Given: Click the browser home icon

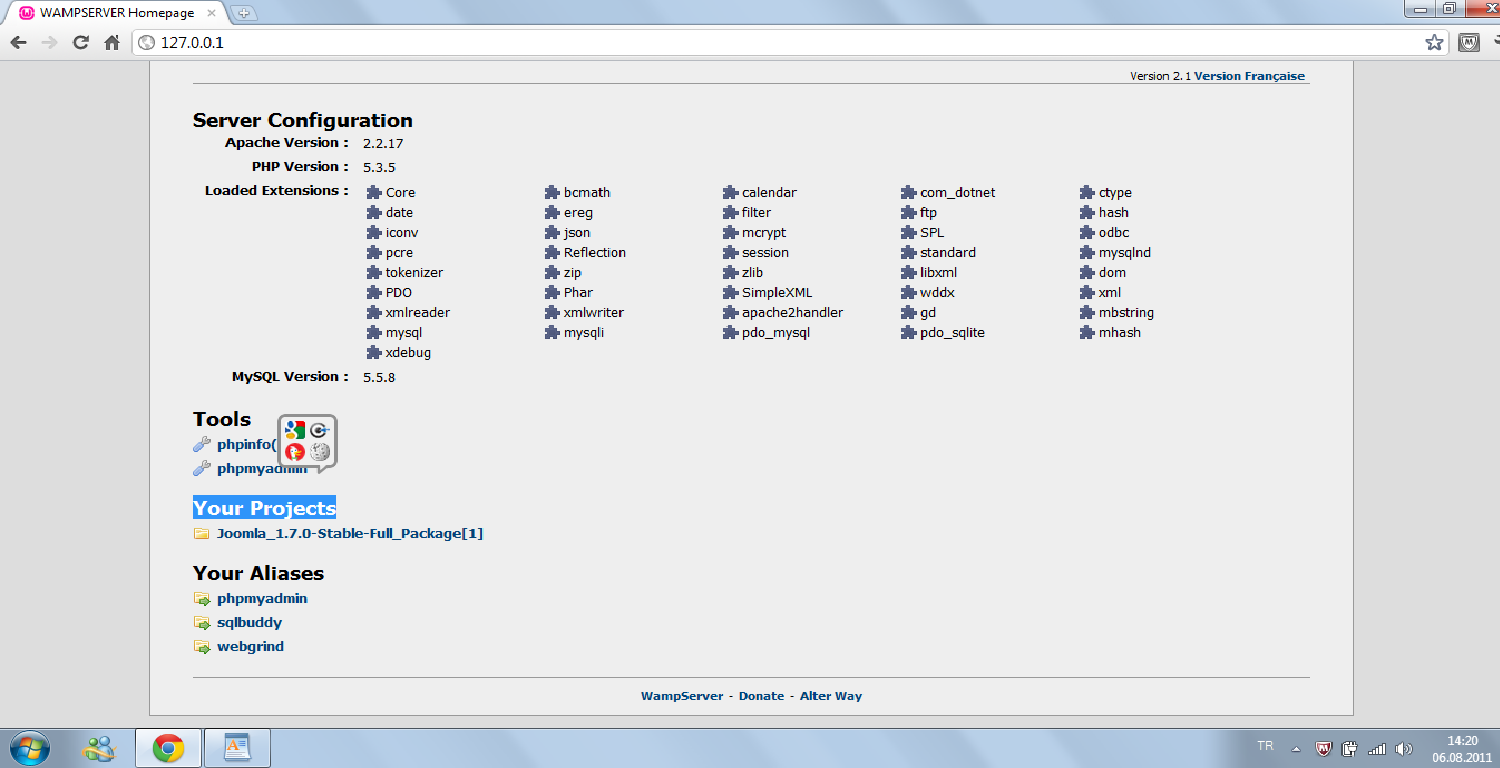Looking at the screenshot, I should (x=112, y=43).
